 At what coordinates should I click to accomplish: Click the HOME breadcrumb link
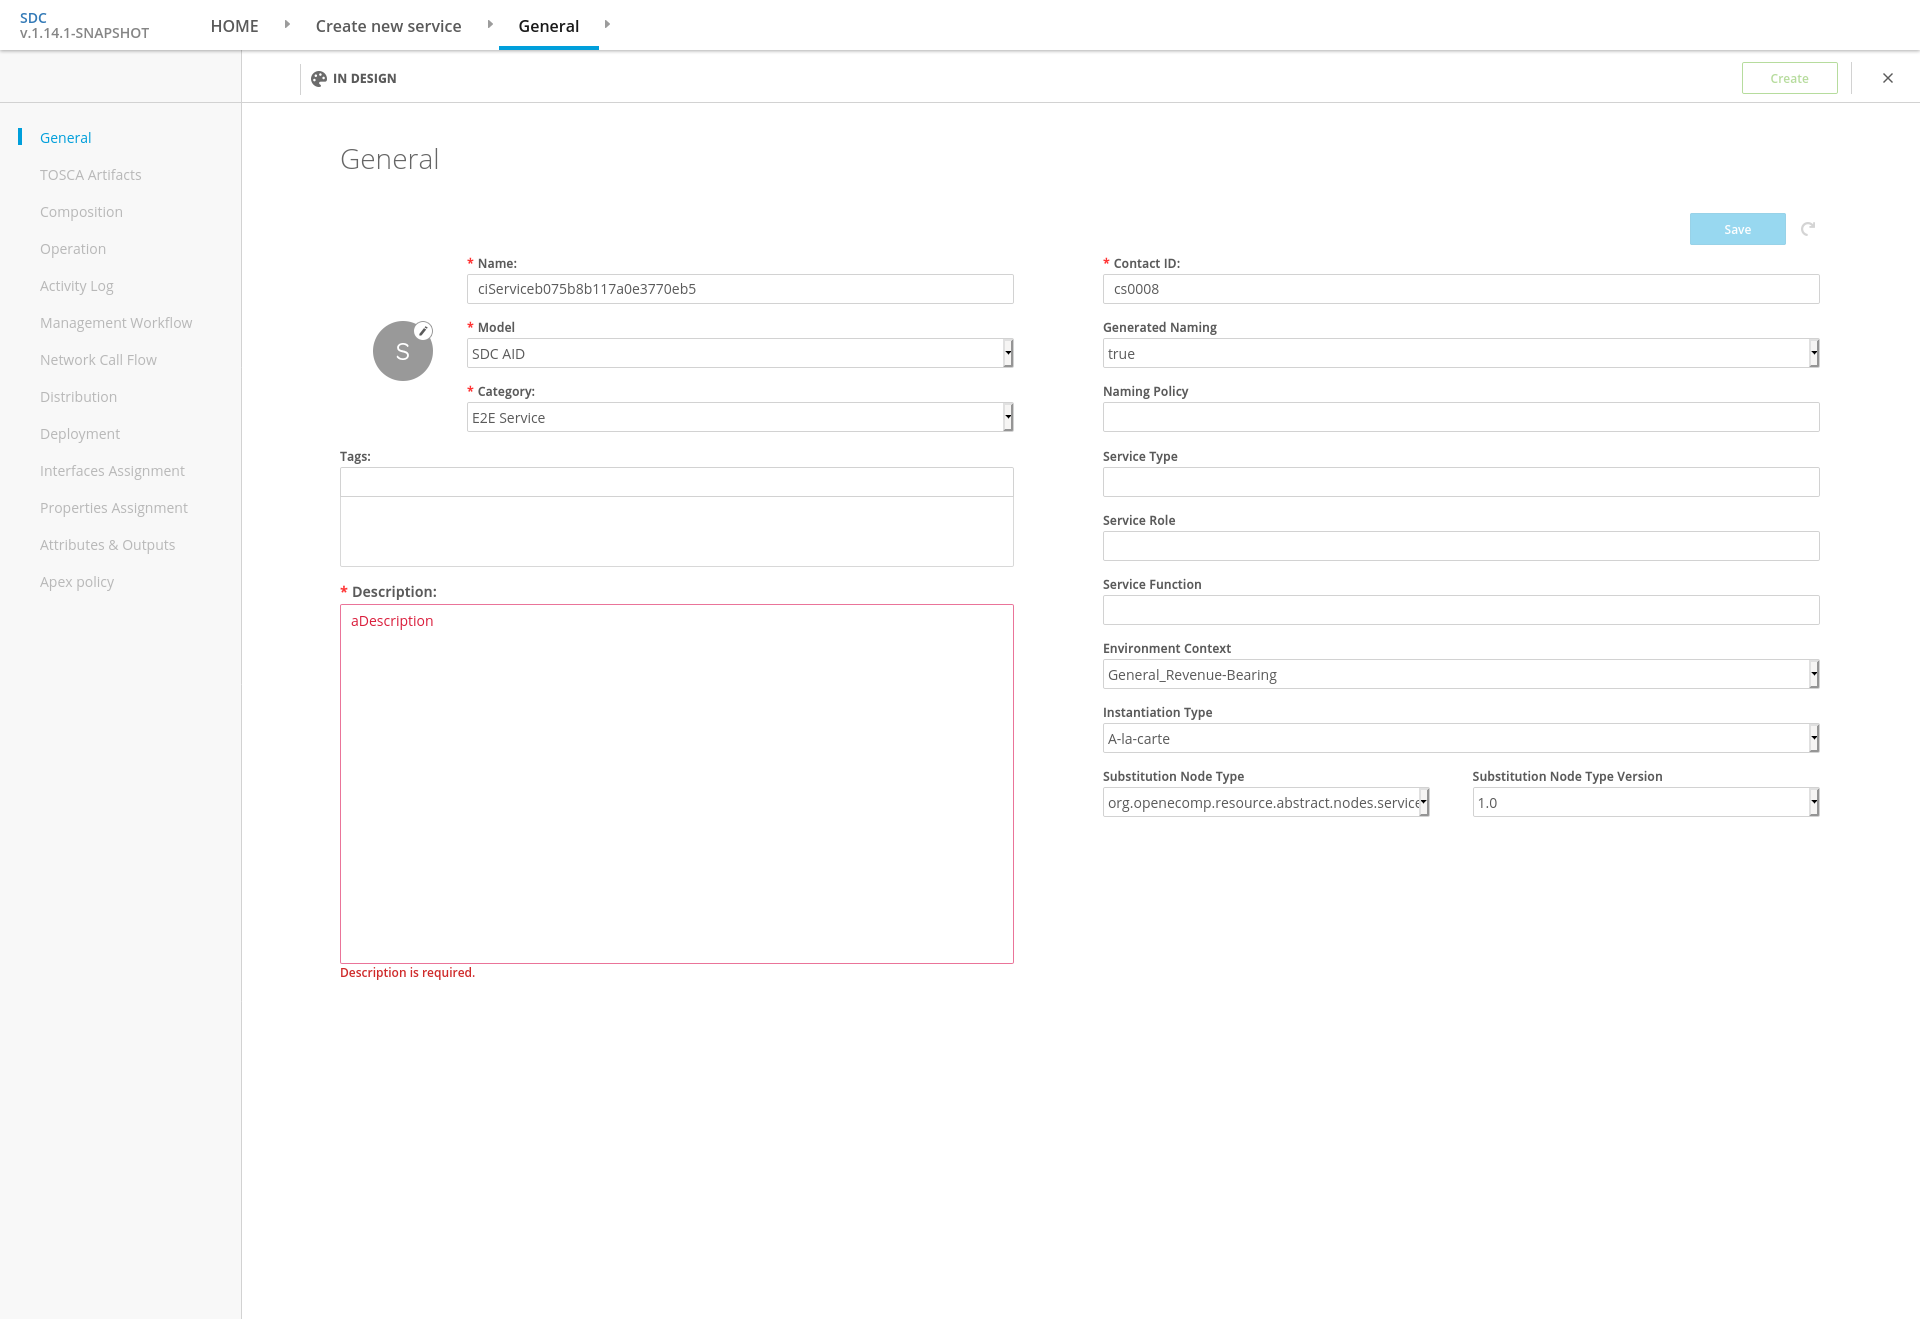pyautogui.click(x=234, y=26)
